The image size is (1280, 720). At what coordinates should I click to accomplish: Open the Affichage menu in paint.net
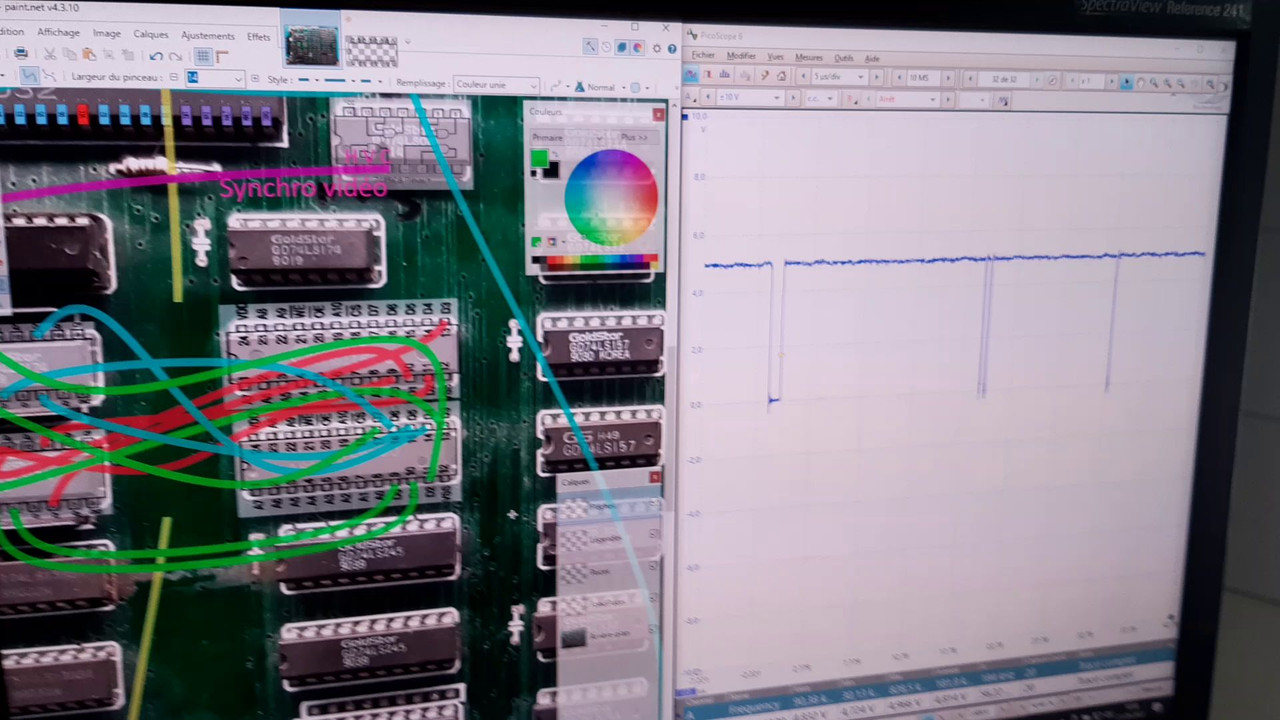click(x=58, y=32)
